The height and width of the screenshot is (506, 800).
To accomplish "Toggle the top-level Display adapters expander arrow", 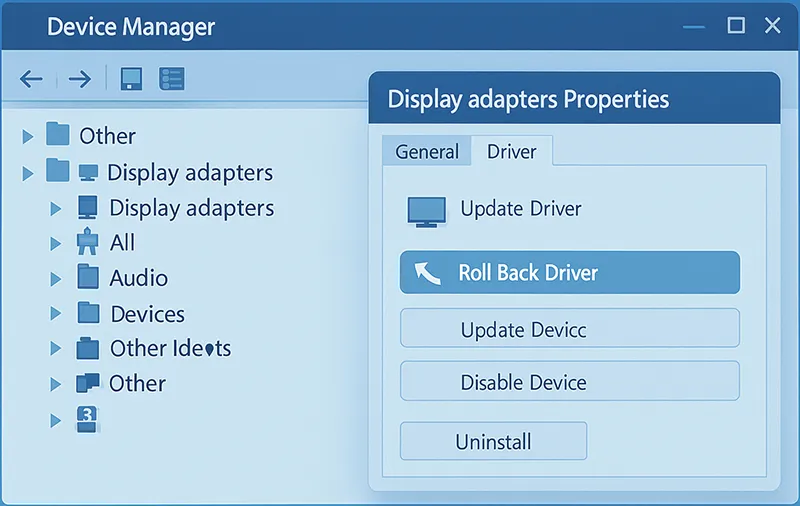I will 28,174.
